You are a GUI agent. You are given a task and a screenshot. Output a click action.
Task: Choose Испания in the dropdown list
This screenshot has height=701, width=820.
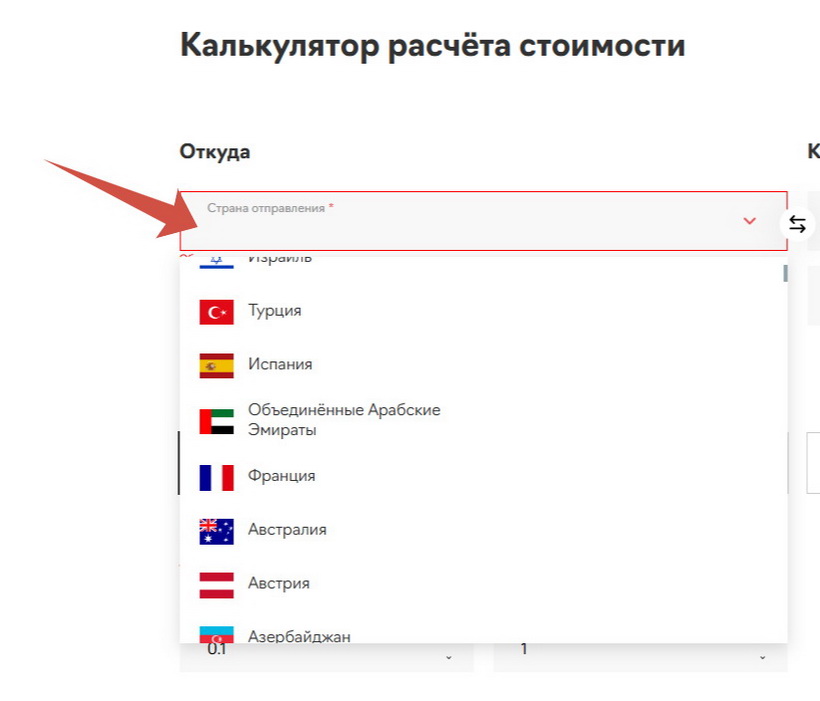coord(280,365)
